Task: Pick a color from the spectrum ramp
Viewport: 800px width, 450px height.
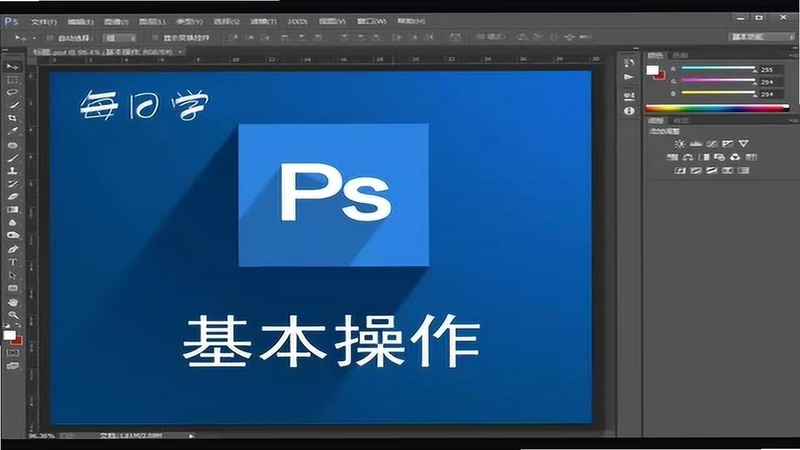Action: 717,108
